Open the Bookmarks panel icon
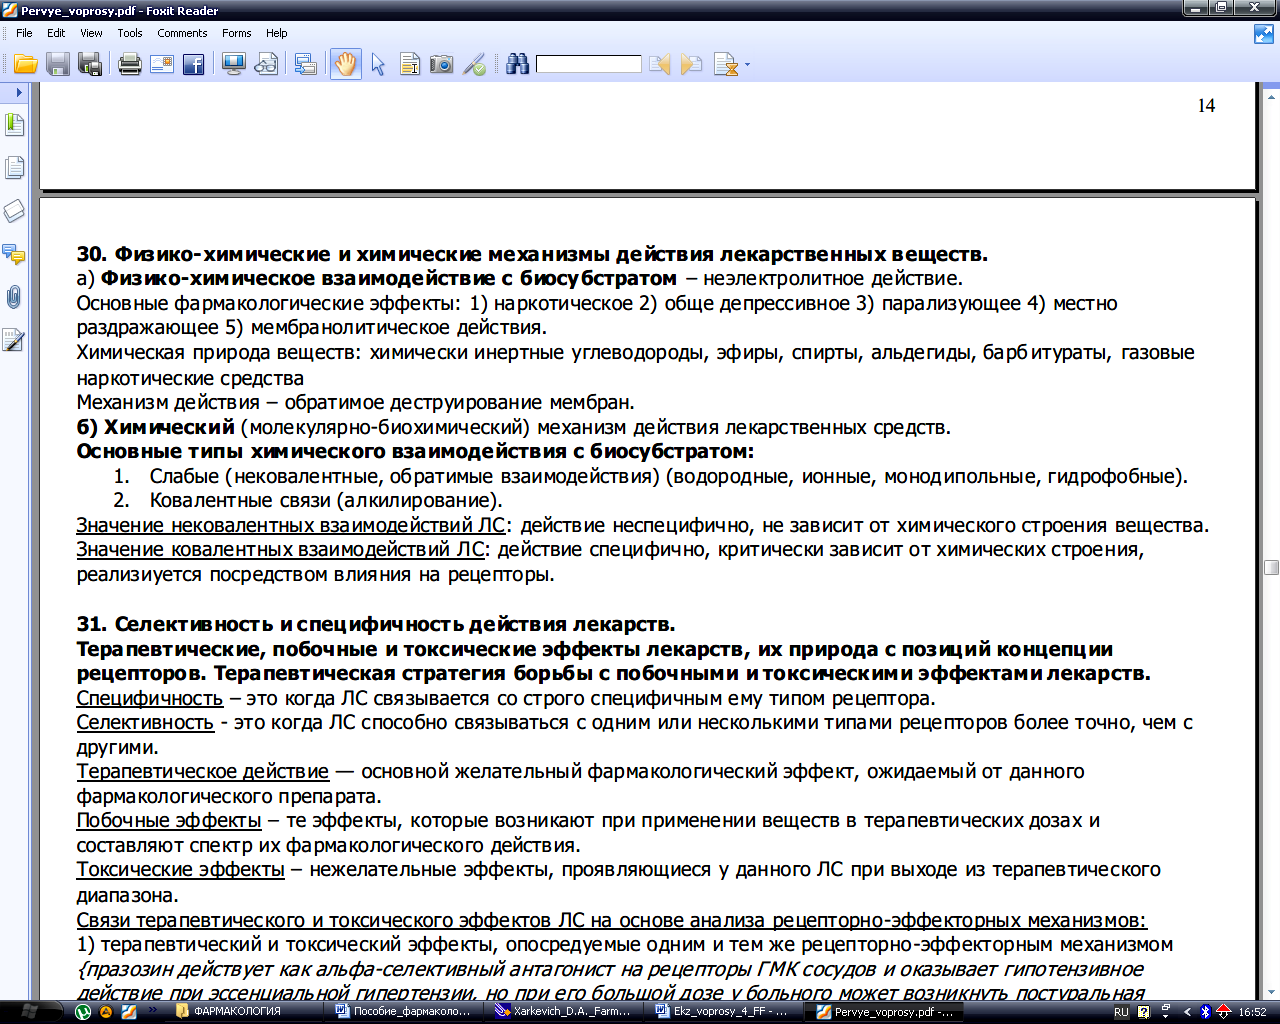The height and width of the screenshot is (1024, 1280). tap(14, 125)
